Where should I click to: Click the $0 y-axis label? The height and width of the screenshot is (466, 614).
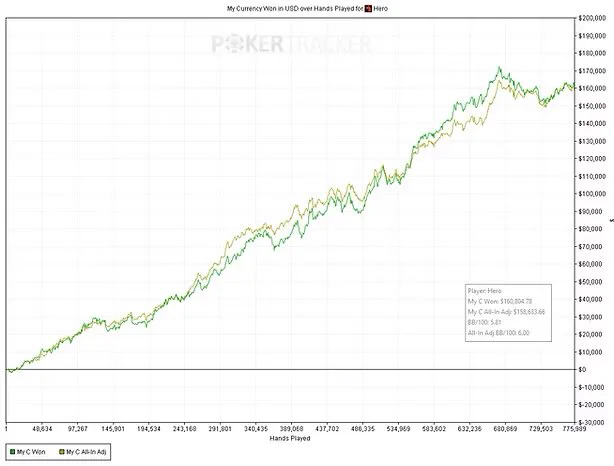point(582,370)
